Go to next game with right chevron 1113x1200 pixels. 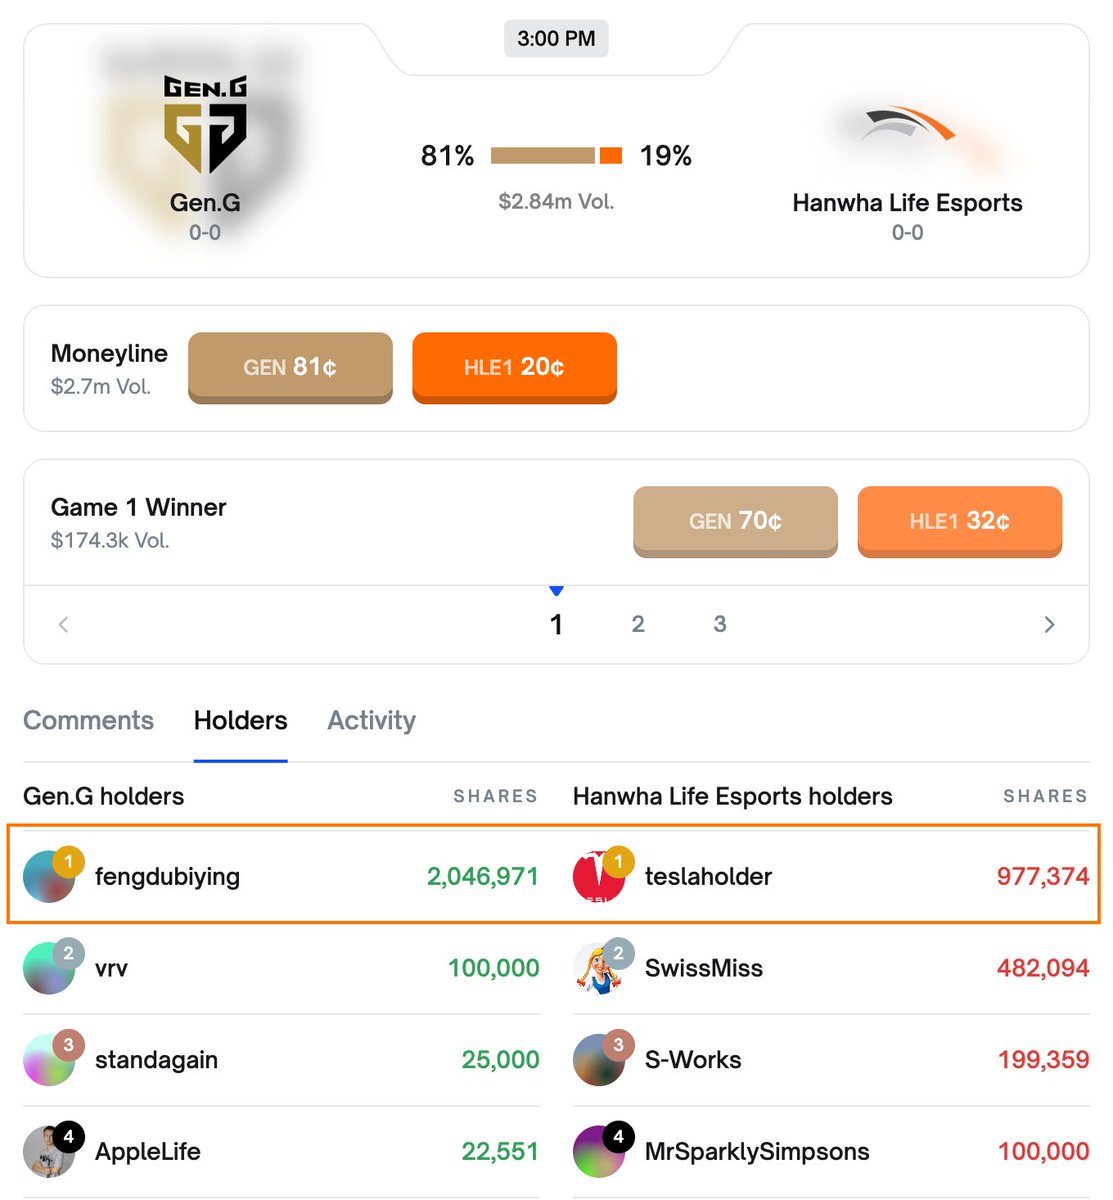[x=1049, y=625]
